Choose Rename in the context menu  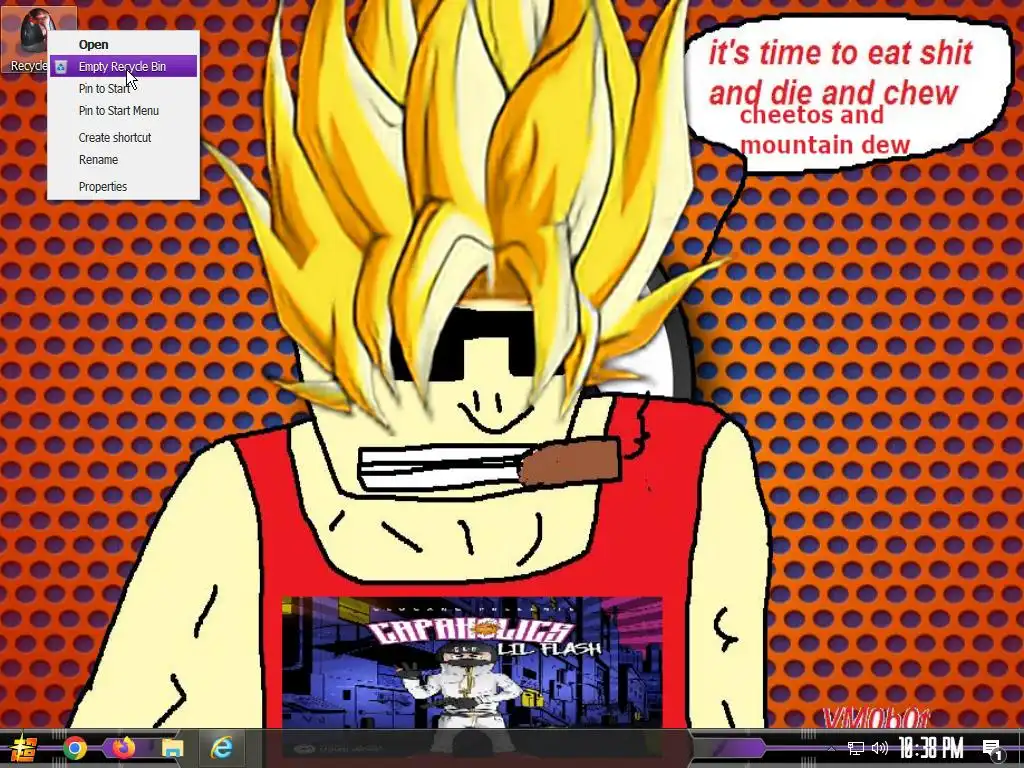click(x=123, y=159)
